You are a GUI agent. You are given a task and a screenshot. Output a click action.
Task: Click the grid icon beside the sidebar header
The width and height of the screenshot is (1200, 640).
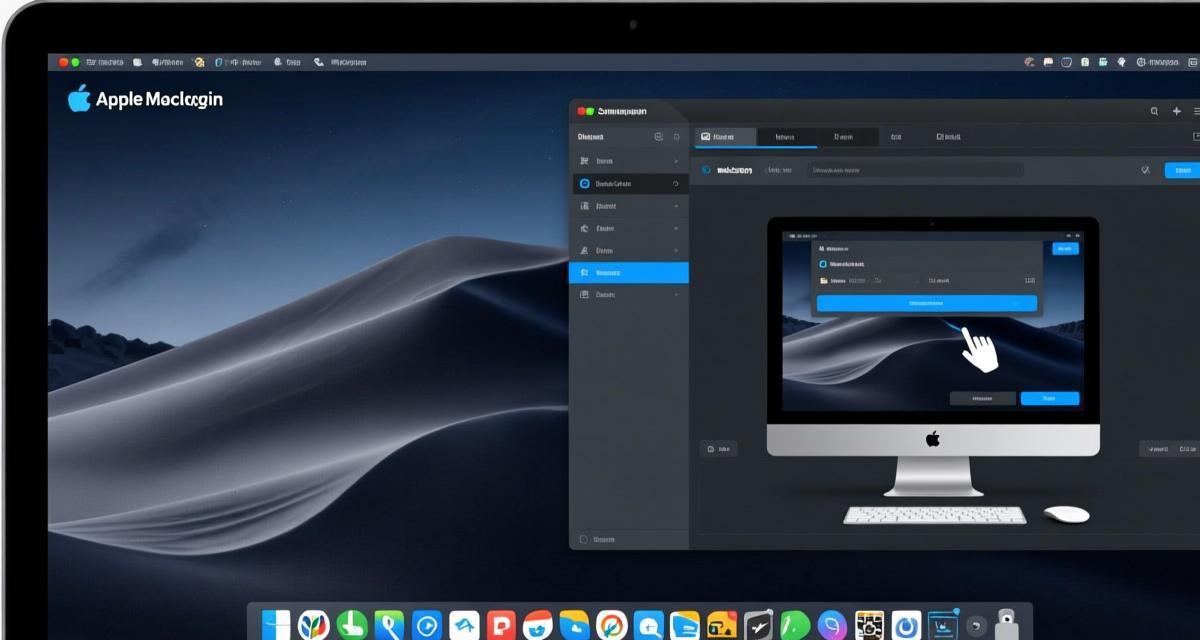tap(658, 136)
